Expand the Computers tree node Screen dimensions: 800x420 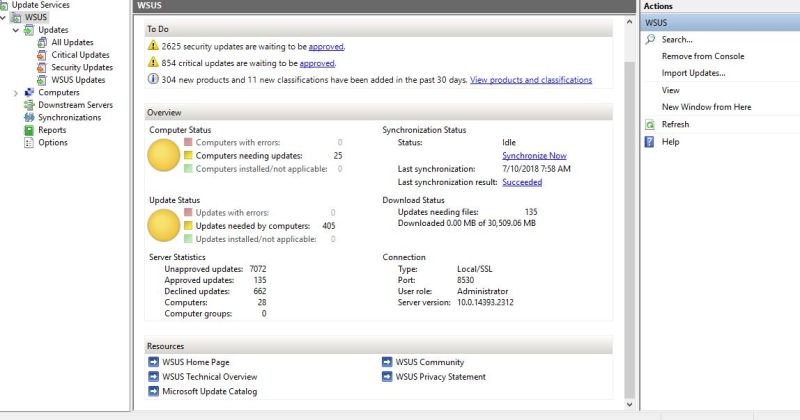pyautogui.click(x=16, y=93)
